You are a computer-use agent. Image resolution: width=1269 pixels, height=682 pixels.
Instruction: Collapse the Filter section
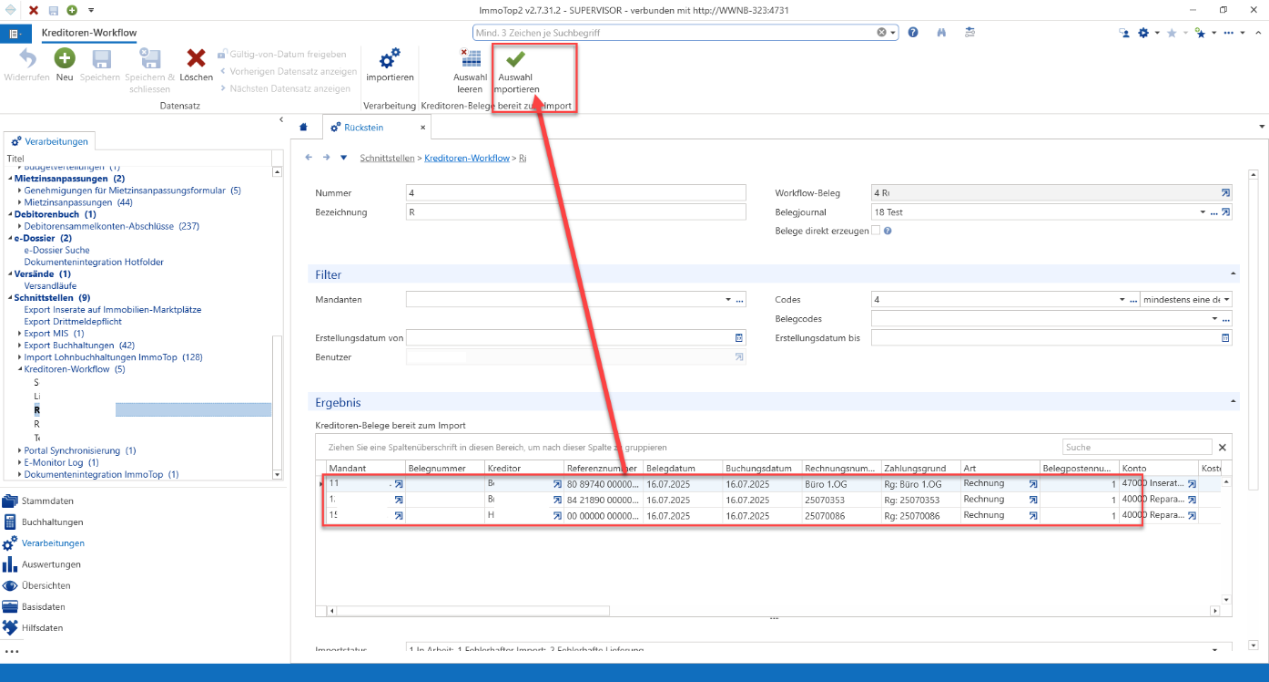[x=1233, y=274]
